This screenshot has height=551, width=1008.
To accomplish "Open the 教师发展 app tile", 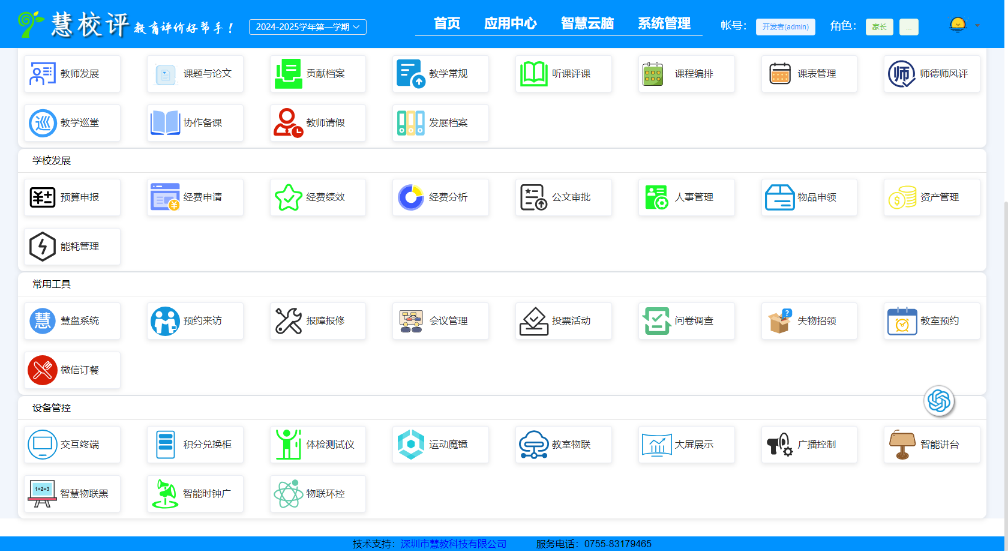I will point(72,74).
